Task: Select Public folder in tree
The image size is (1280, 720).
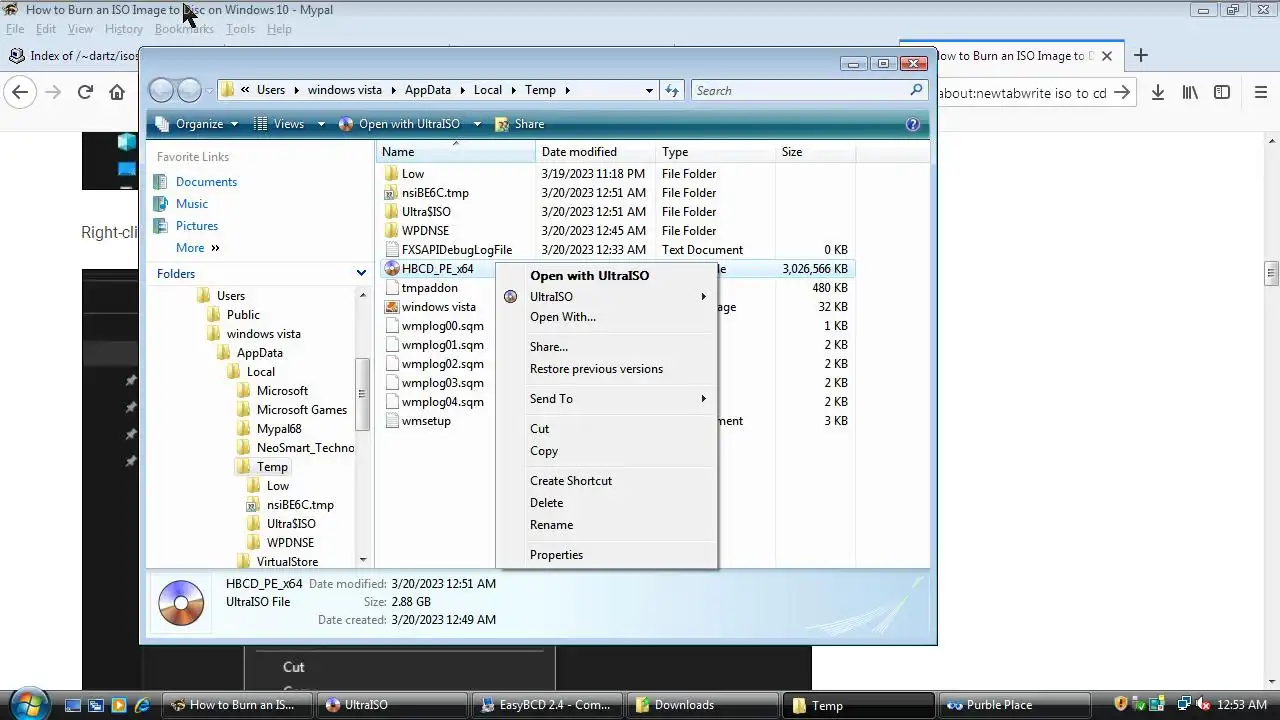Action: [243, 315]
